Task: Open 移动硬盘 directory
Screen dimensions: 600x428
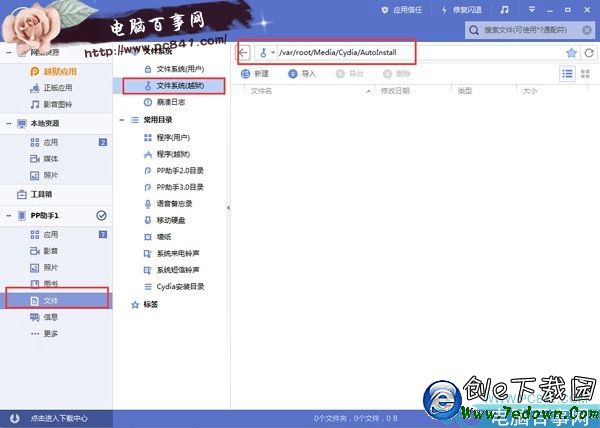Action: pyautogui.click(x=165, y=220)
